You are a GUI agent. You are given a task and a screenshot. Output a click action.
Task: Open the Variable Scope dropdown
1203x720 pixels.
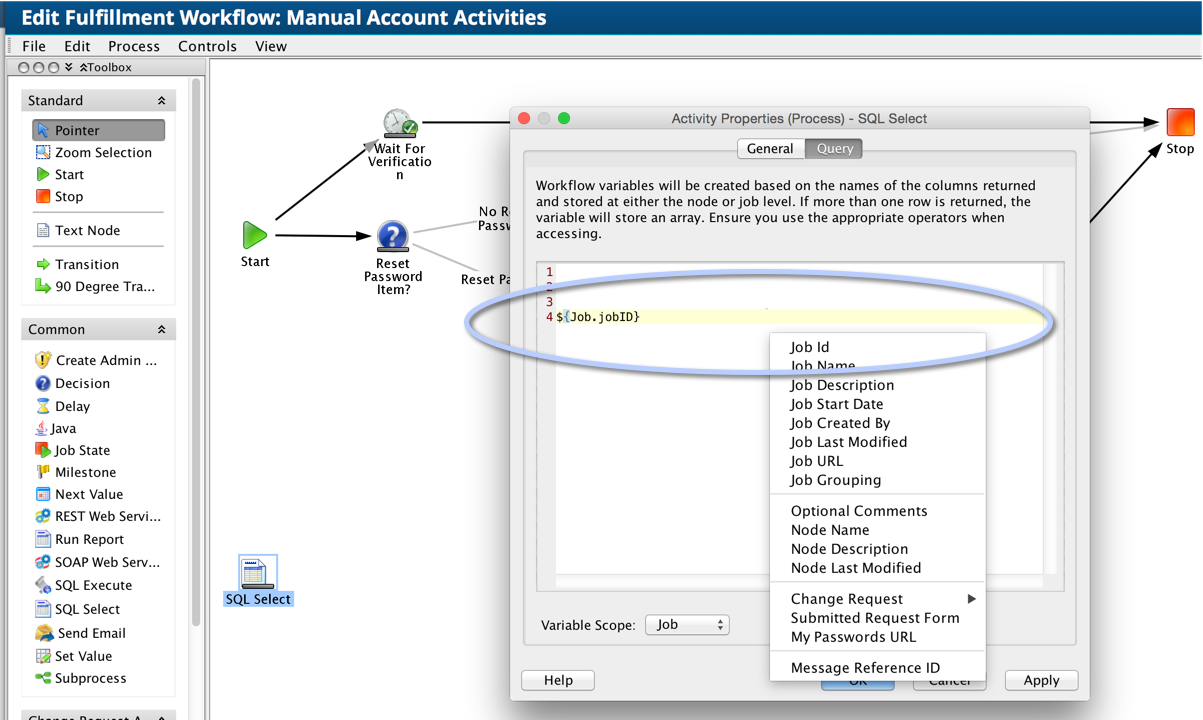point(687,625)
